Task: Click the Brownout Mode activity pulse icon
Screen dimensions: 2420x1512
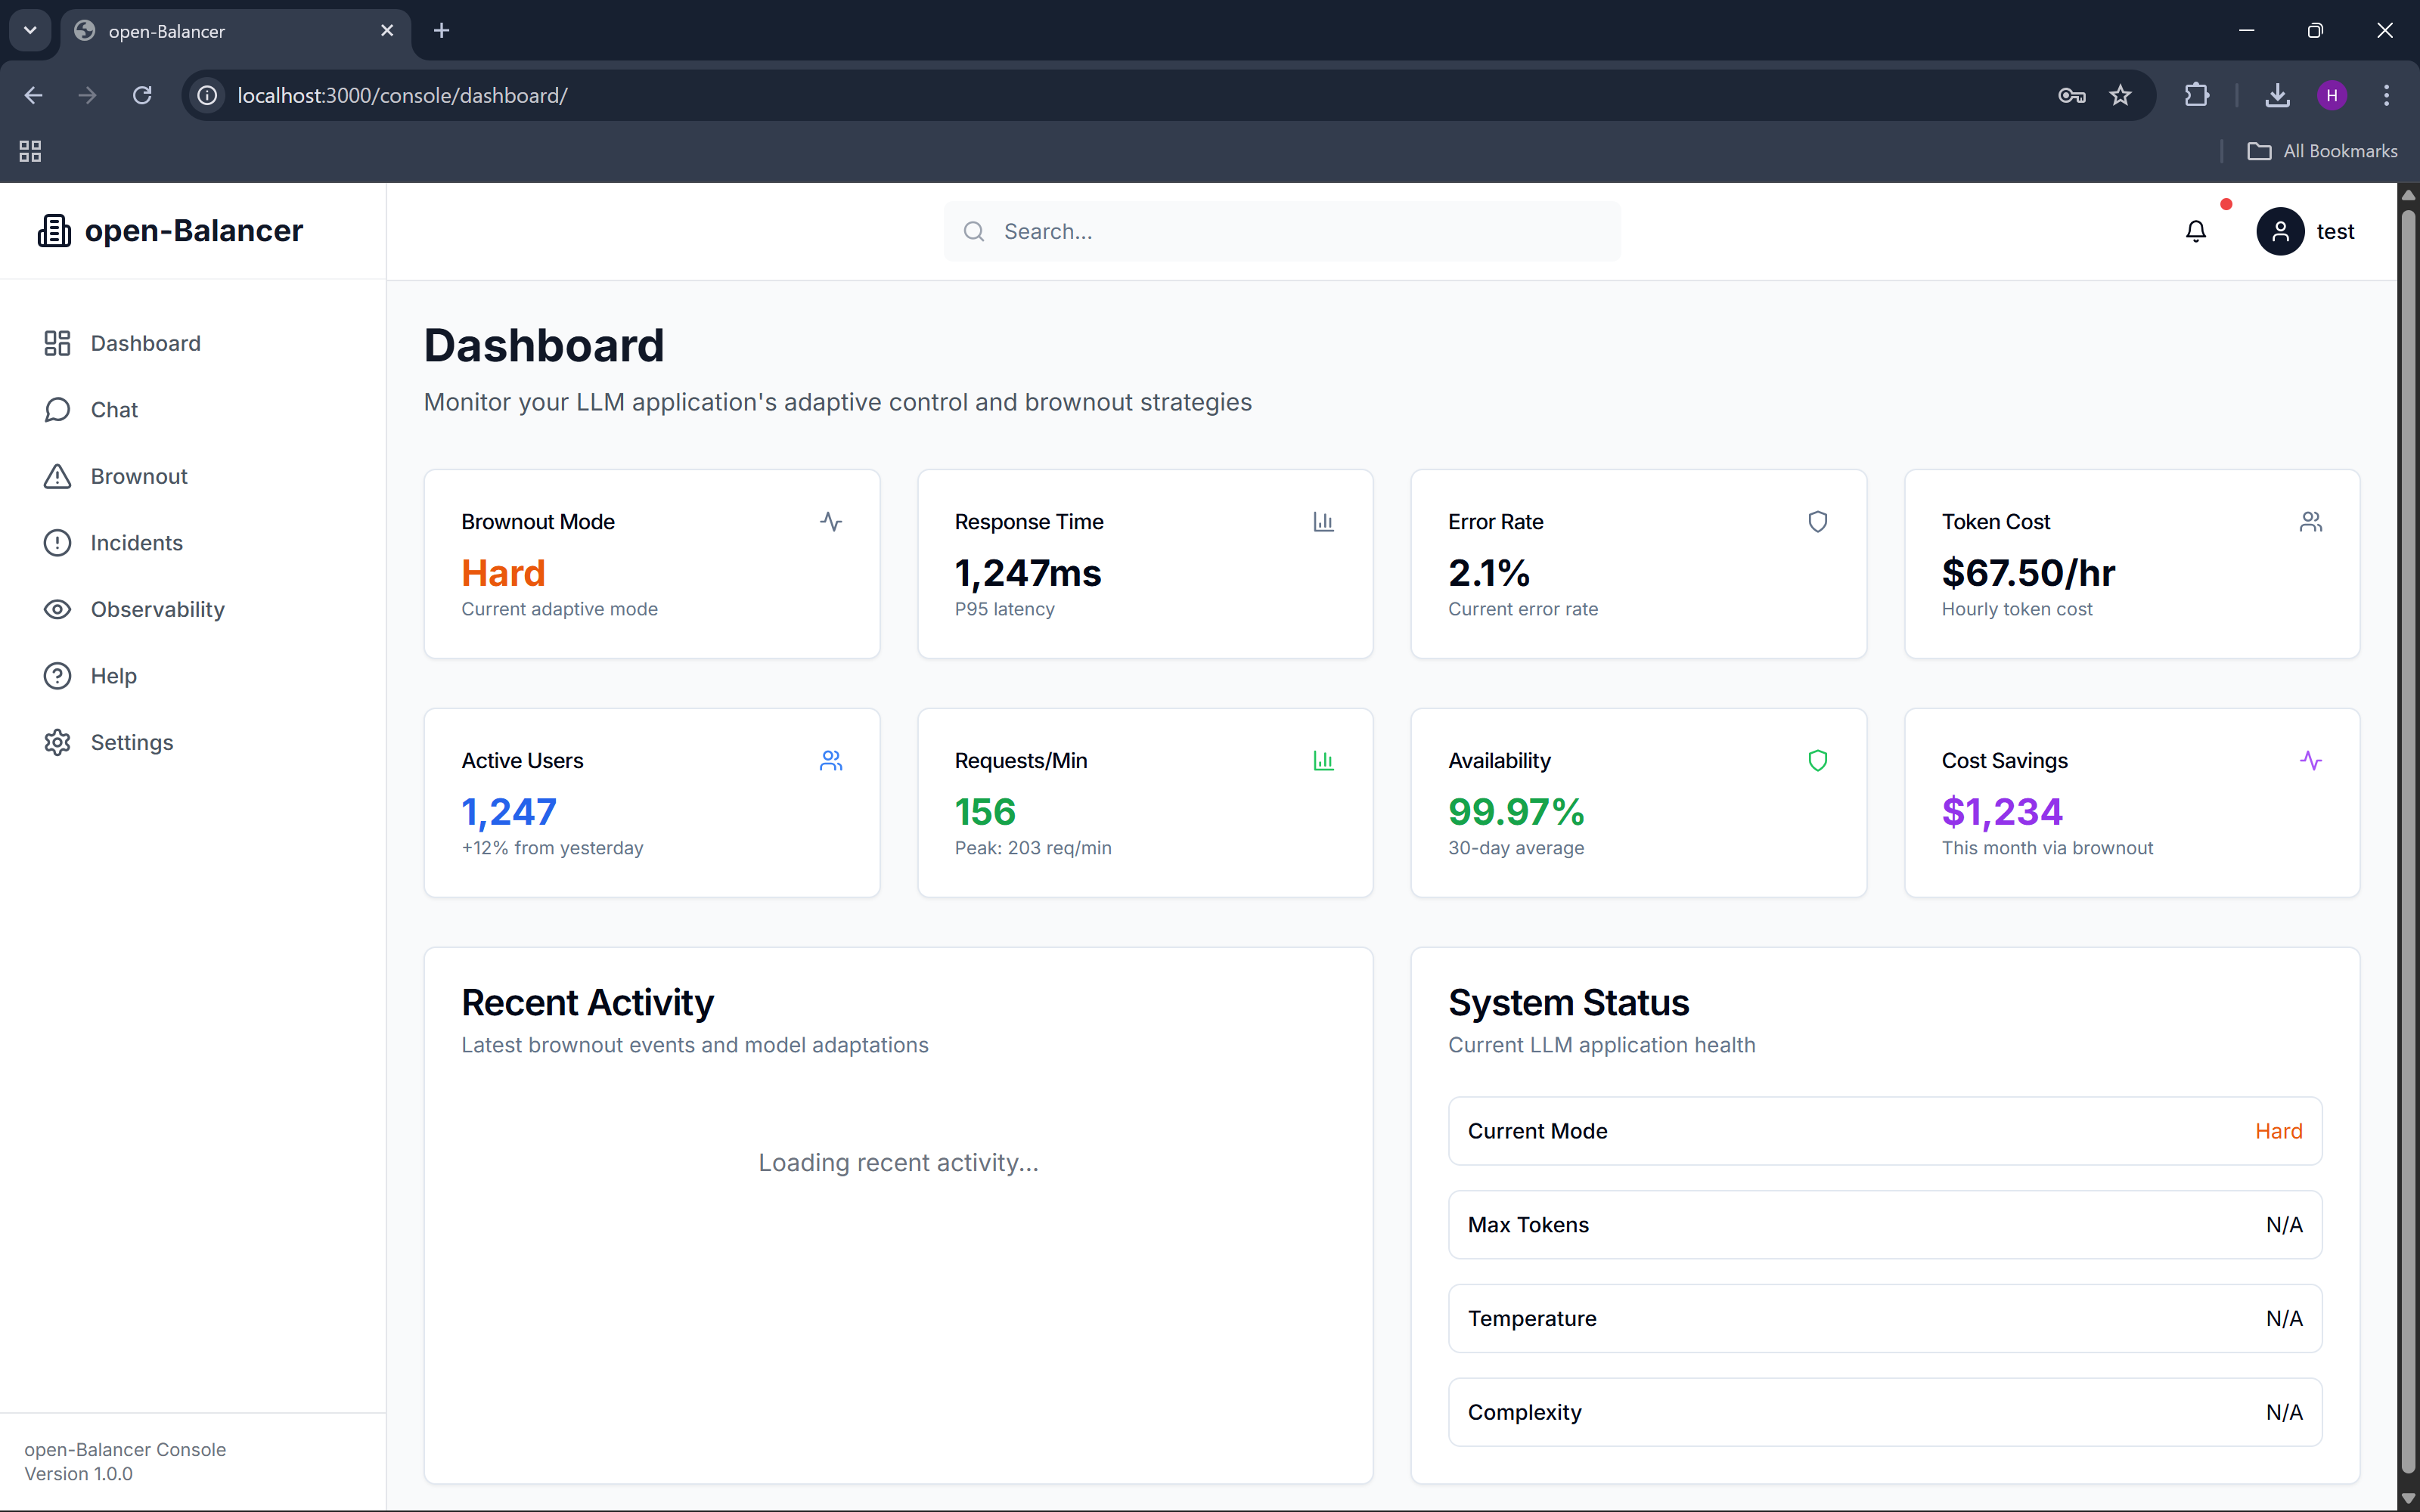Action: 830,521
